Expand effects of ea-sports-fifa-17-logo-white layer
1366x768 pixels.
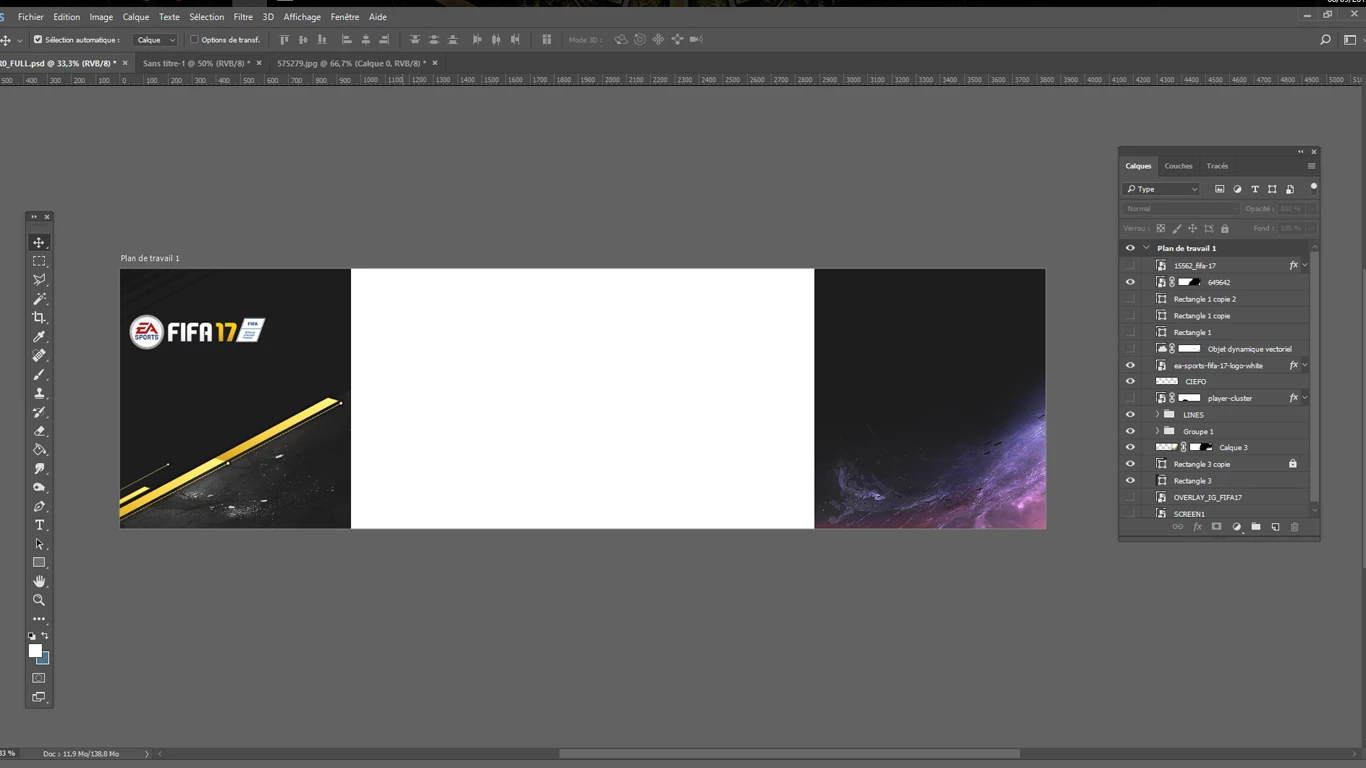1304,365
